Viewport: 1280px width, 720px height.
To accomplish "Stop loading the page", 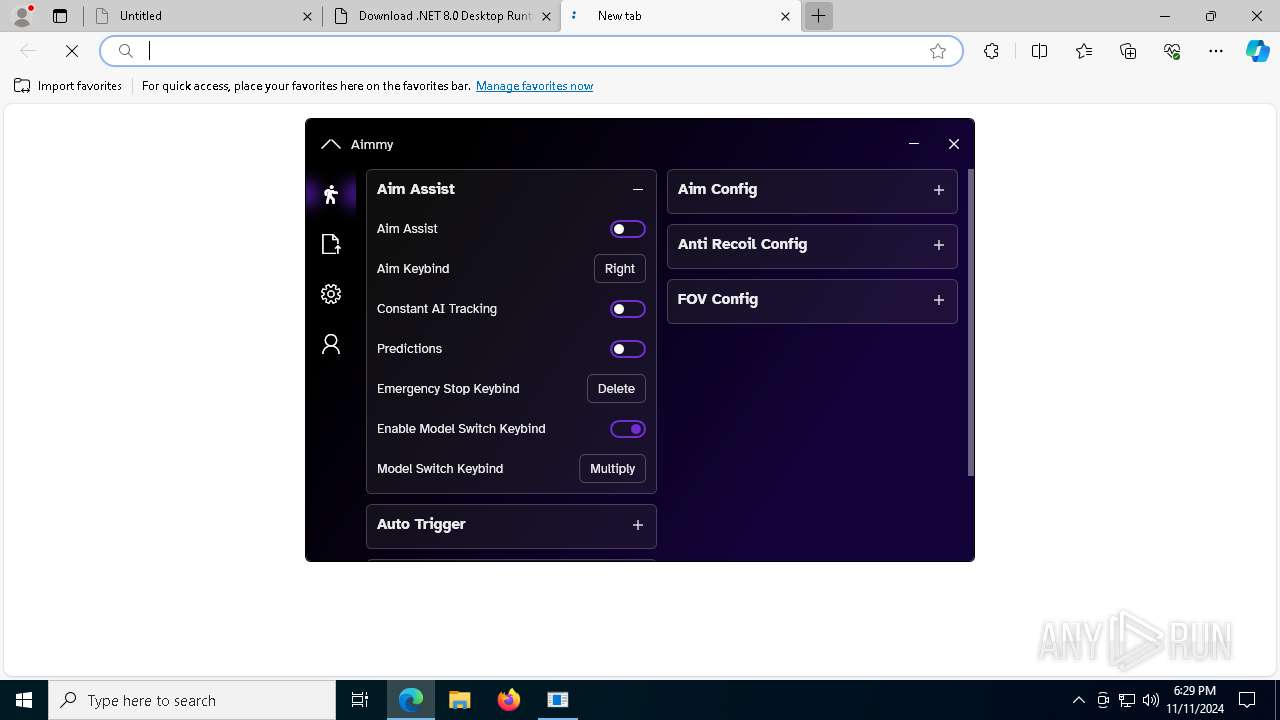I will point(72,51).
